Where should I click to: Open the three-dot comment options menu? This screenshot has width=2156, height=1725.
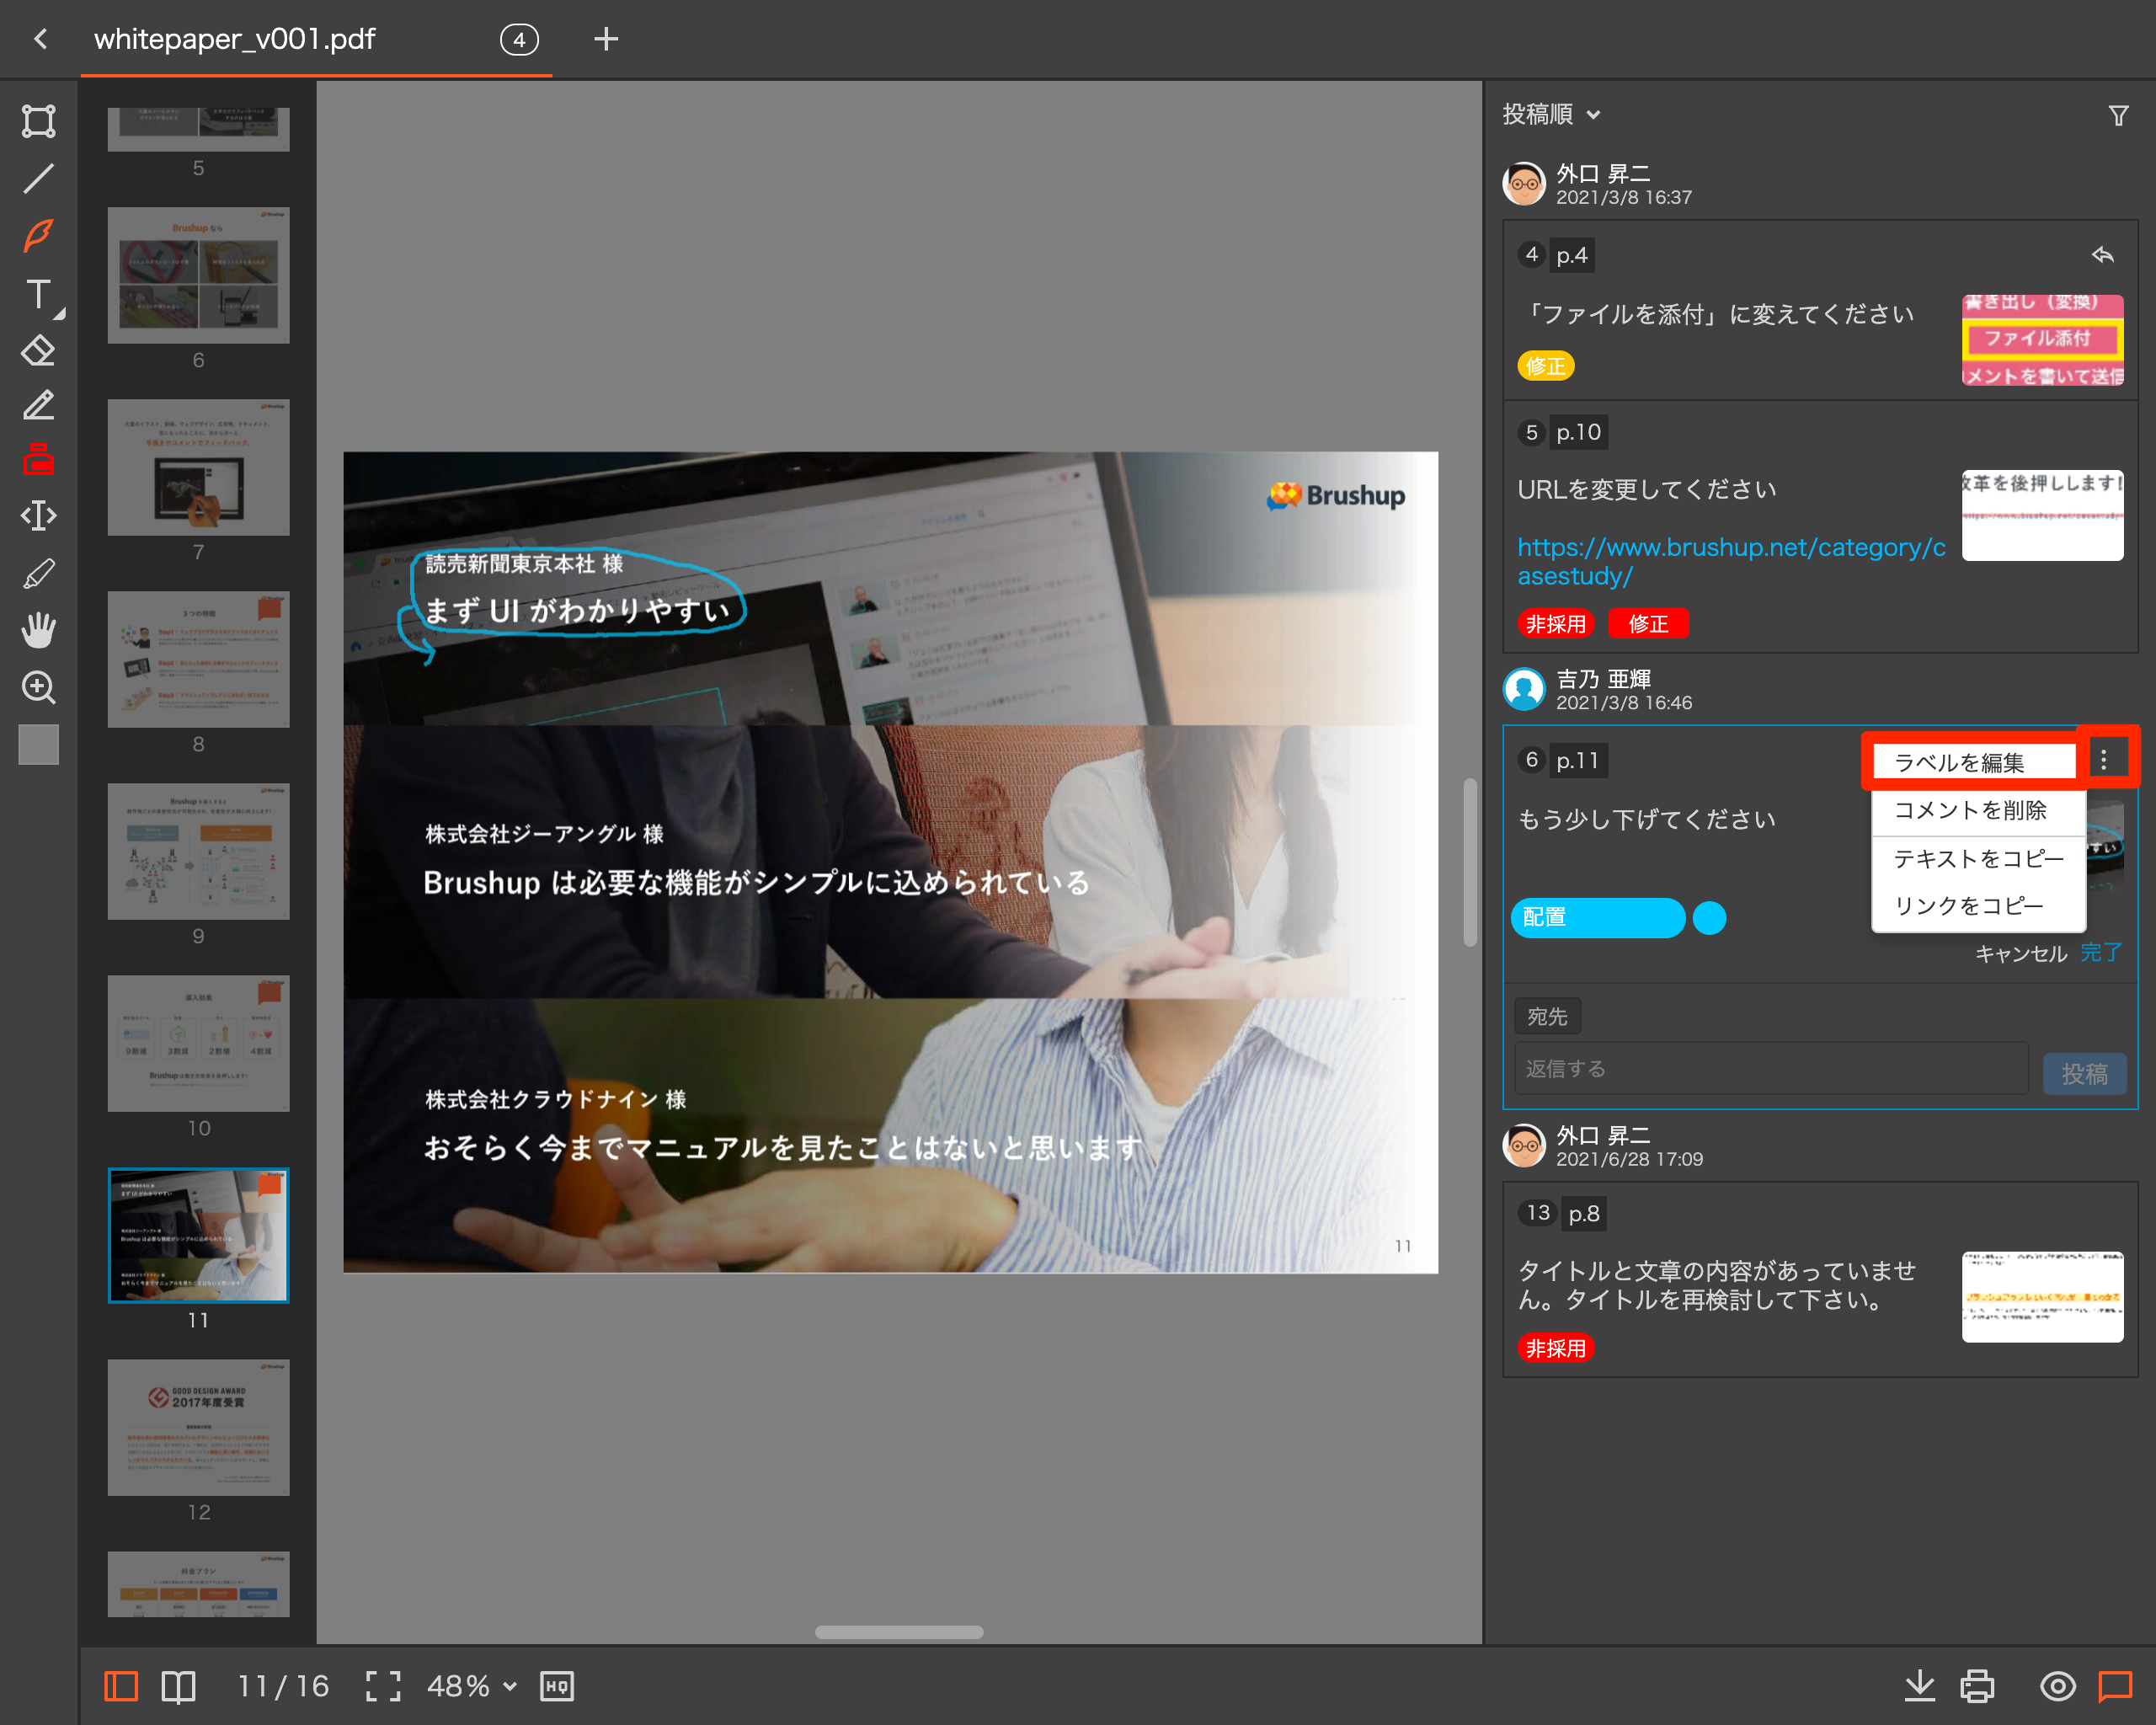click(x=2104, y=760)
